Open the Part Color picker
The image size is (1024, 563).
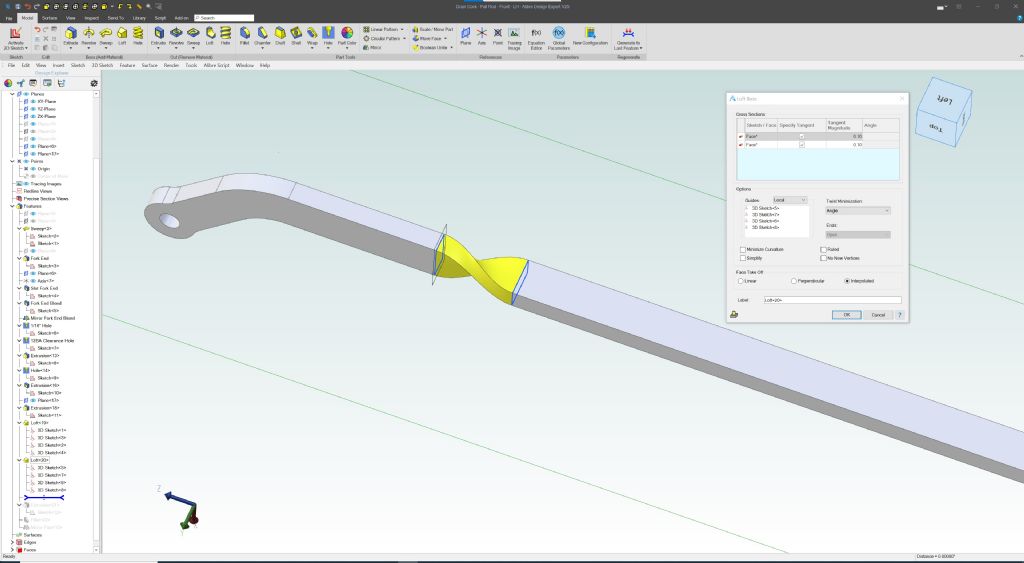click(x=347, y=36)
